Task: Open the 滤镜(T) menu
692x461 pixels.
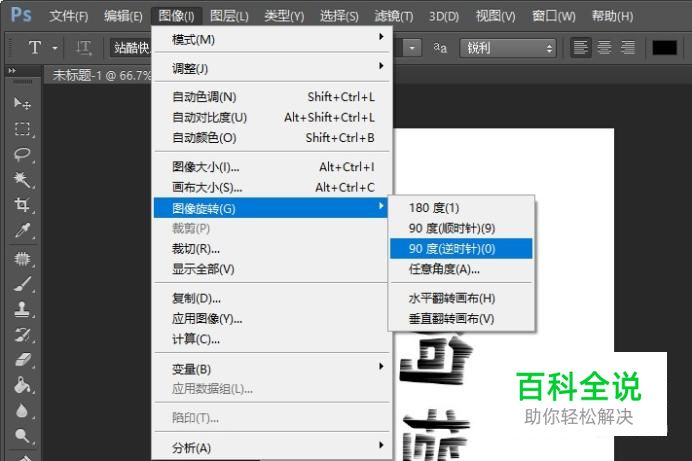Action: click(394, 16)
